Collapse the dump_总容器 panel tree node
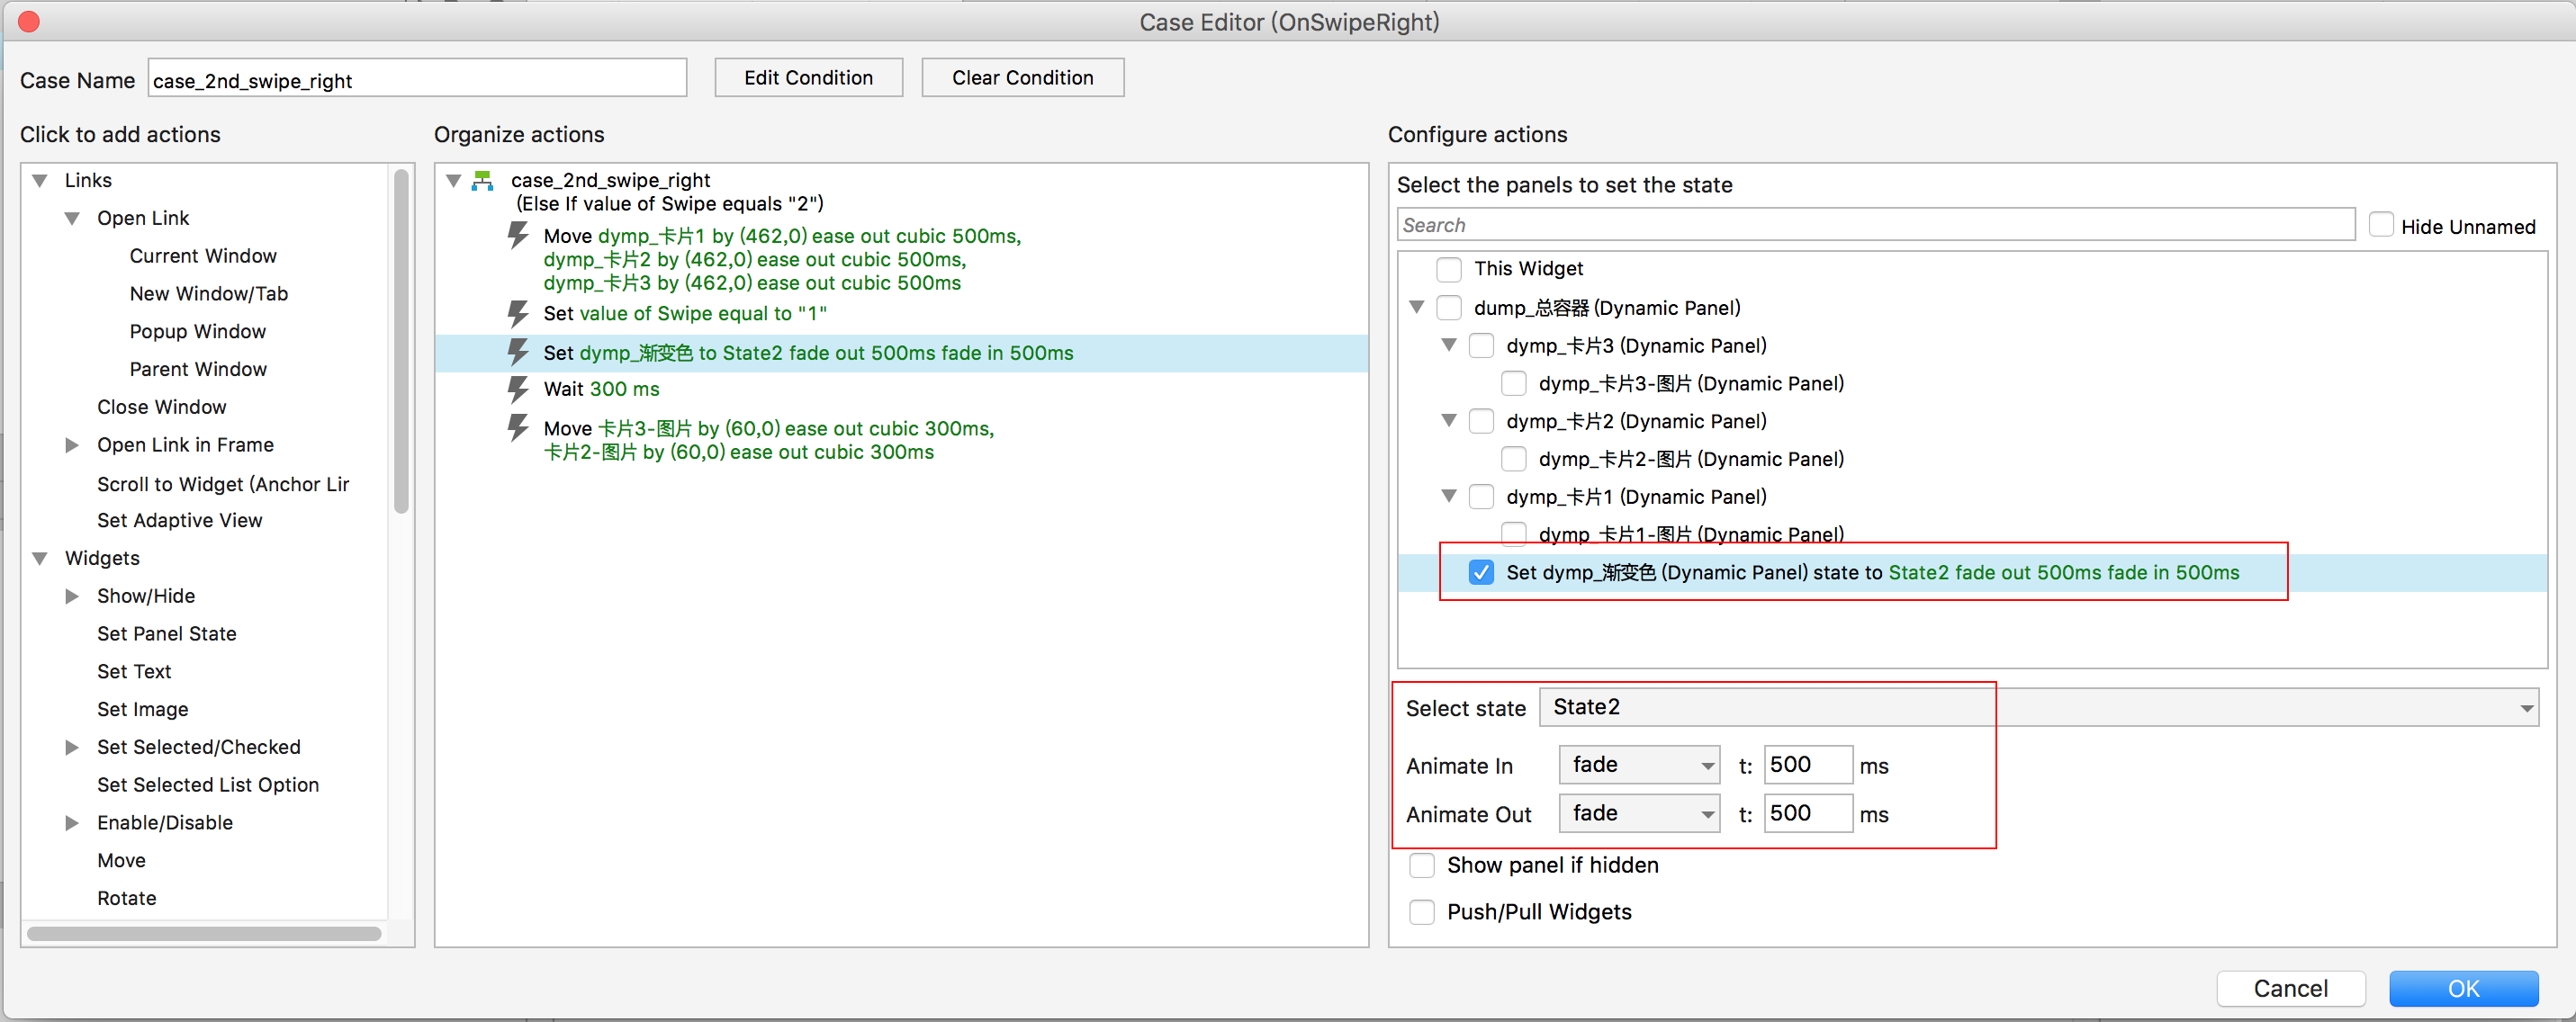Image resolution: width=2576 pixels, height=1022 pixels. point(1416,307)
